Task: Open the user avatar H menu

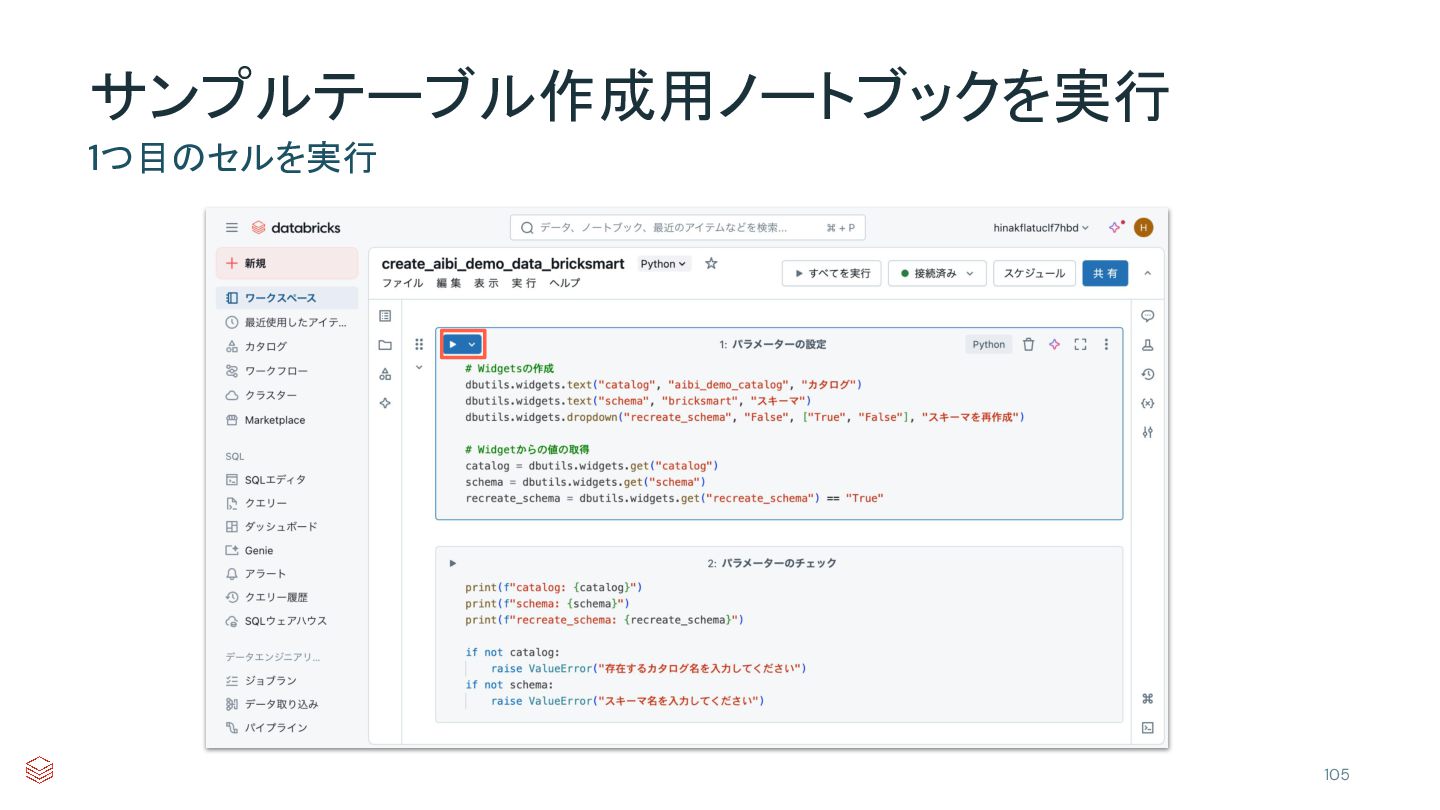Action: coord(1143,228)
